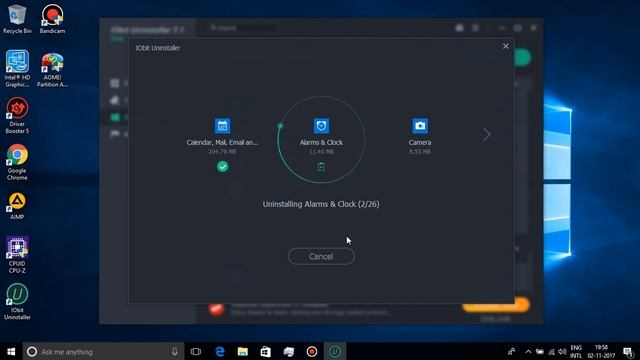This screenshot has height=360, width=640.
Task: Open Microsoft Store from the taskbar
Action: point(266,351)
